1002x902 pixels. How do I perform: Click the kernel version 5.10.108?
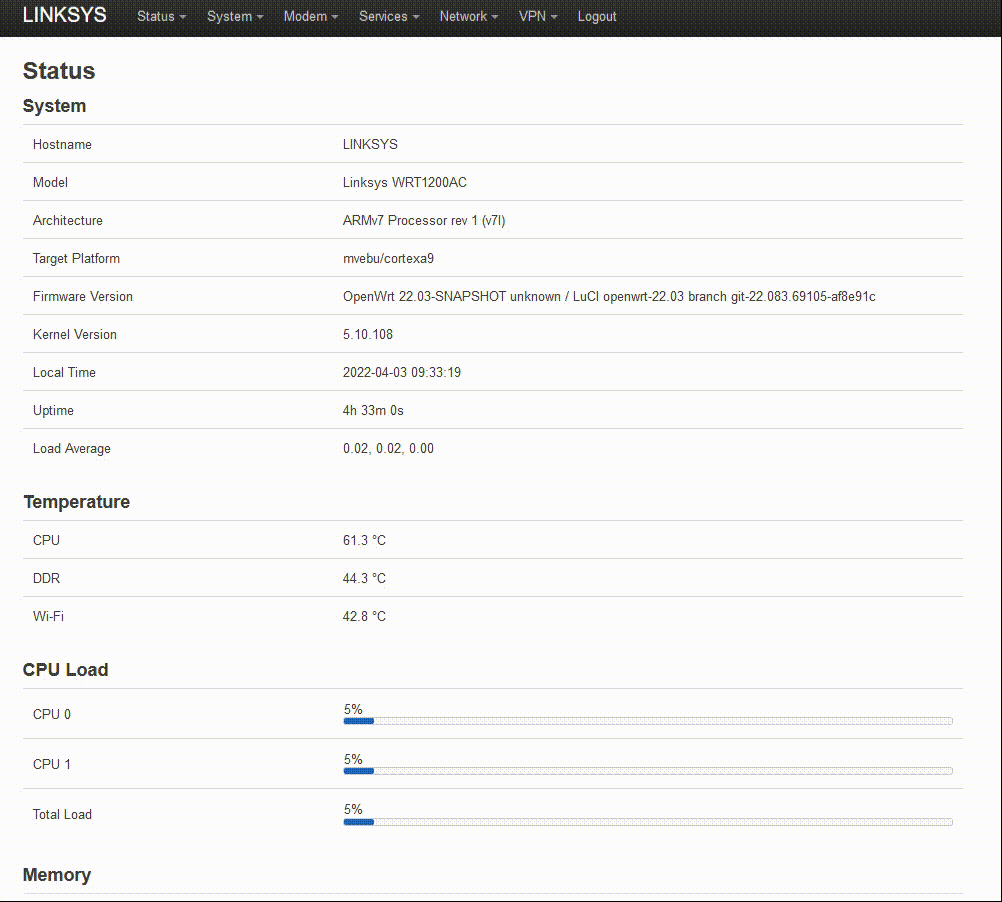367,335
